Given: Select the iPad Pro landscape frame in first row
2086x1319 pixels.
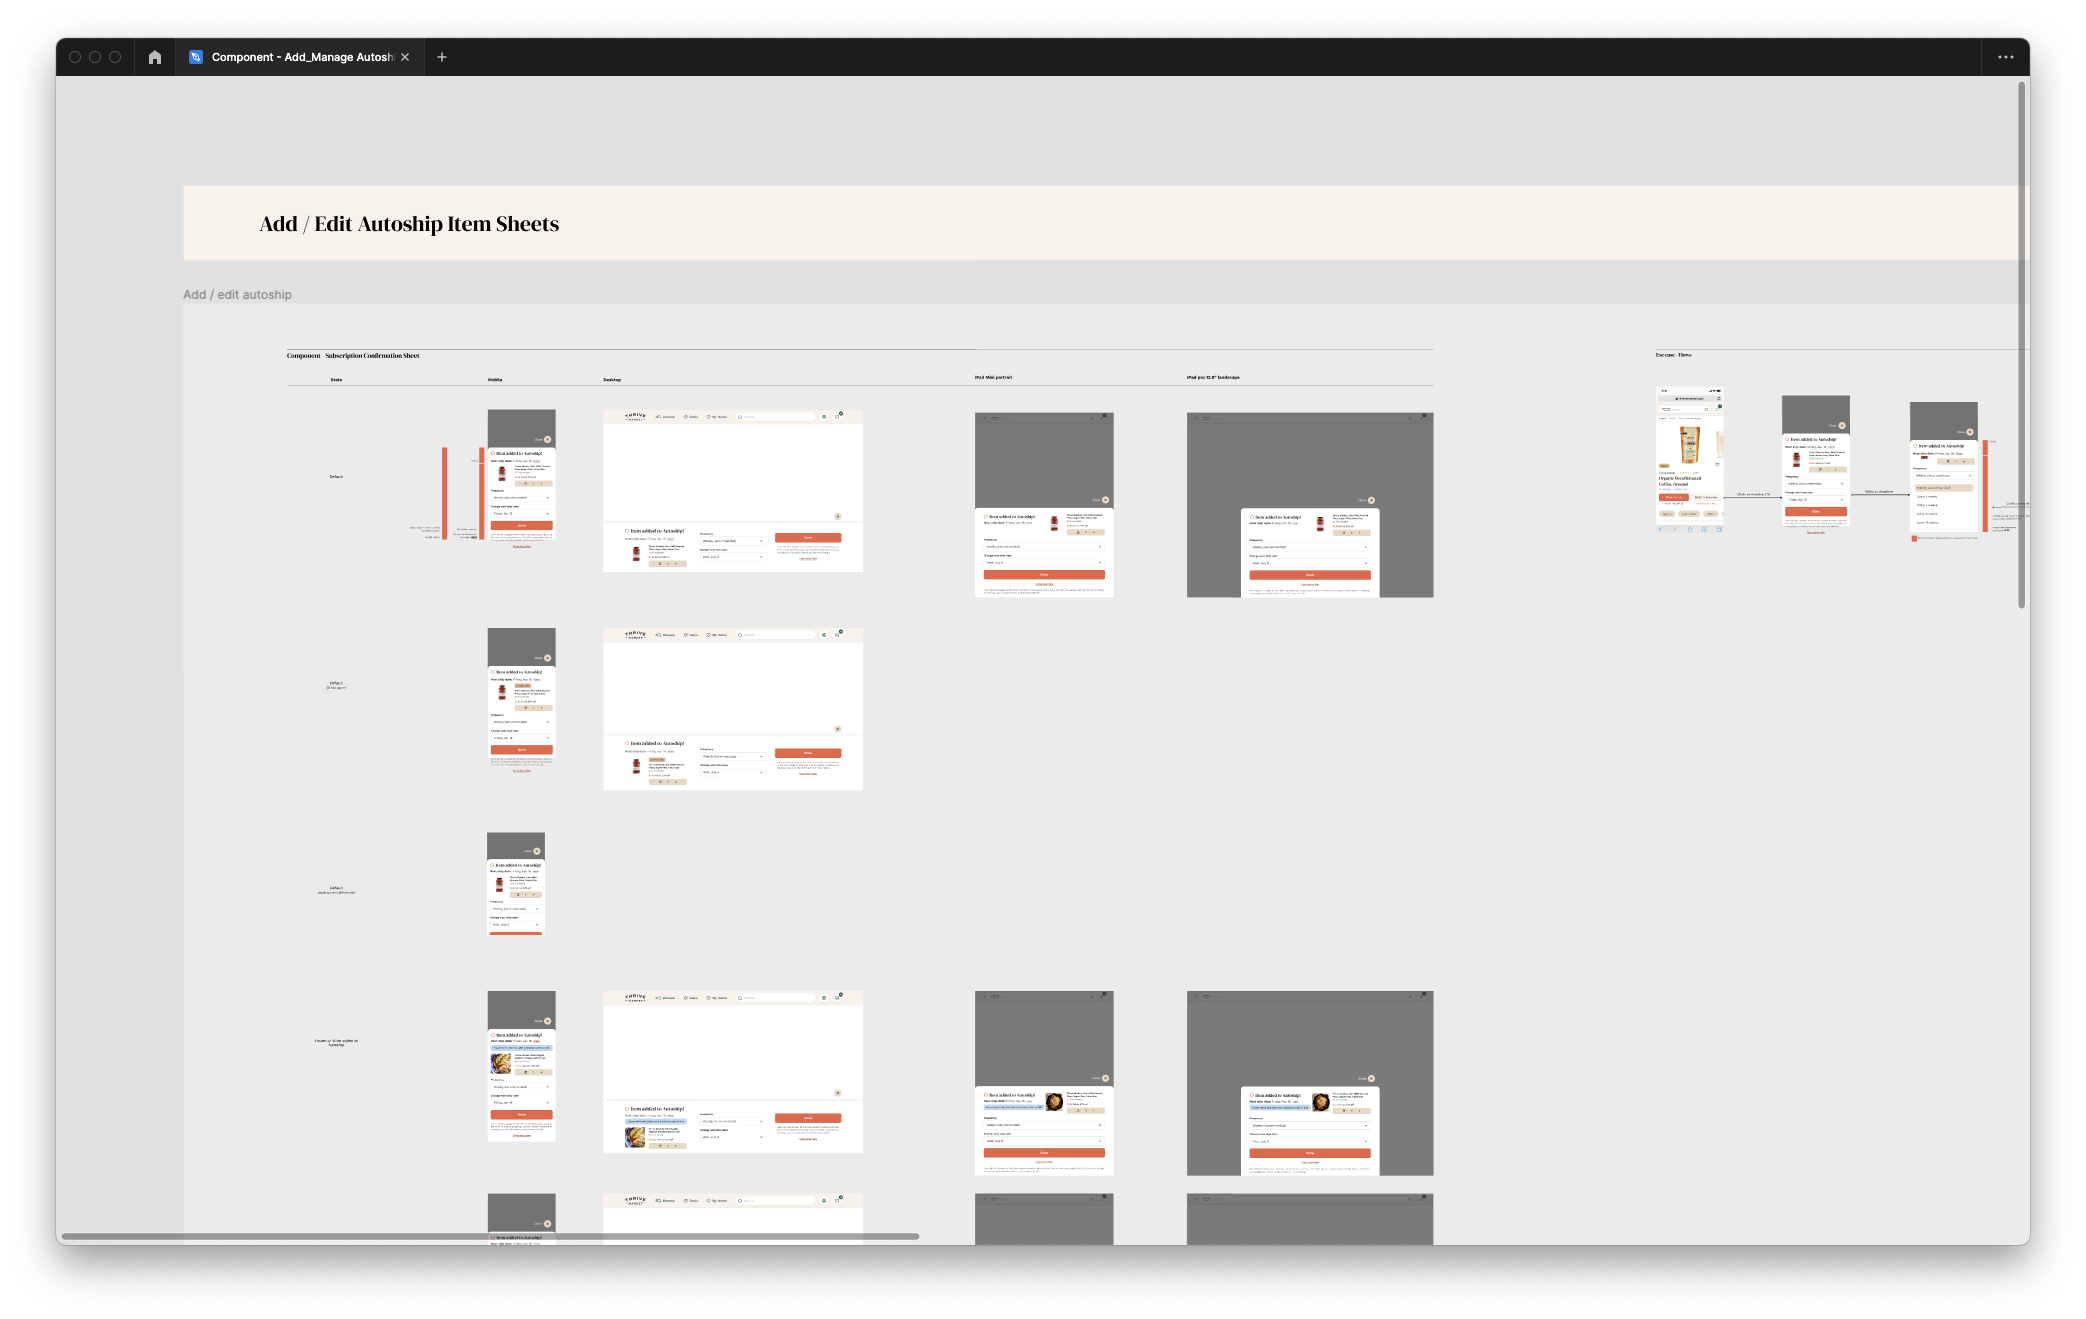Looking at the screenshot, I should pos(1310,505).
